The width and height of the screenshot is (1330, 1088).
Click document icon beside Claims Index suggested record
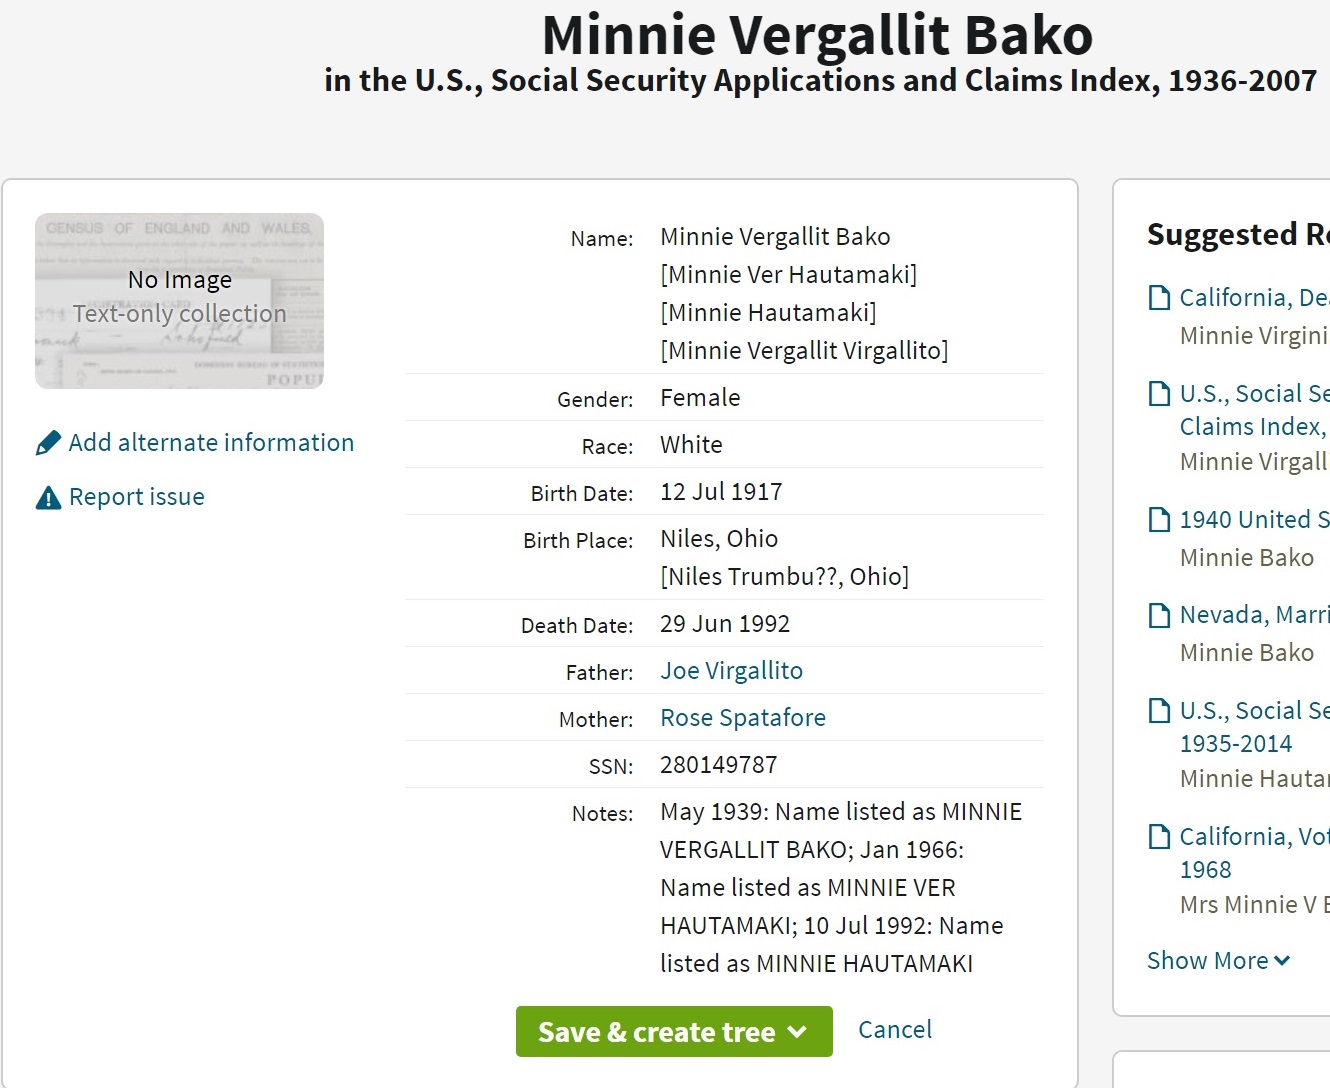(1159, 394)
